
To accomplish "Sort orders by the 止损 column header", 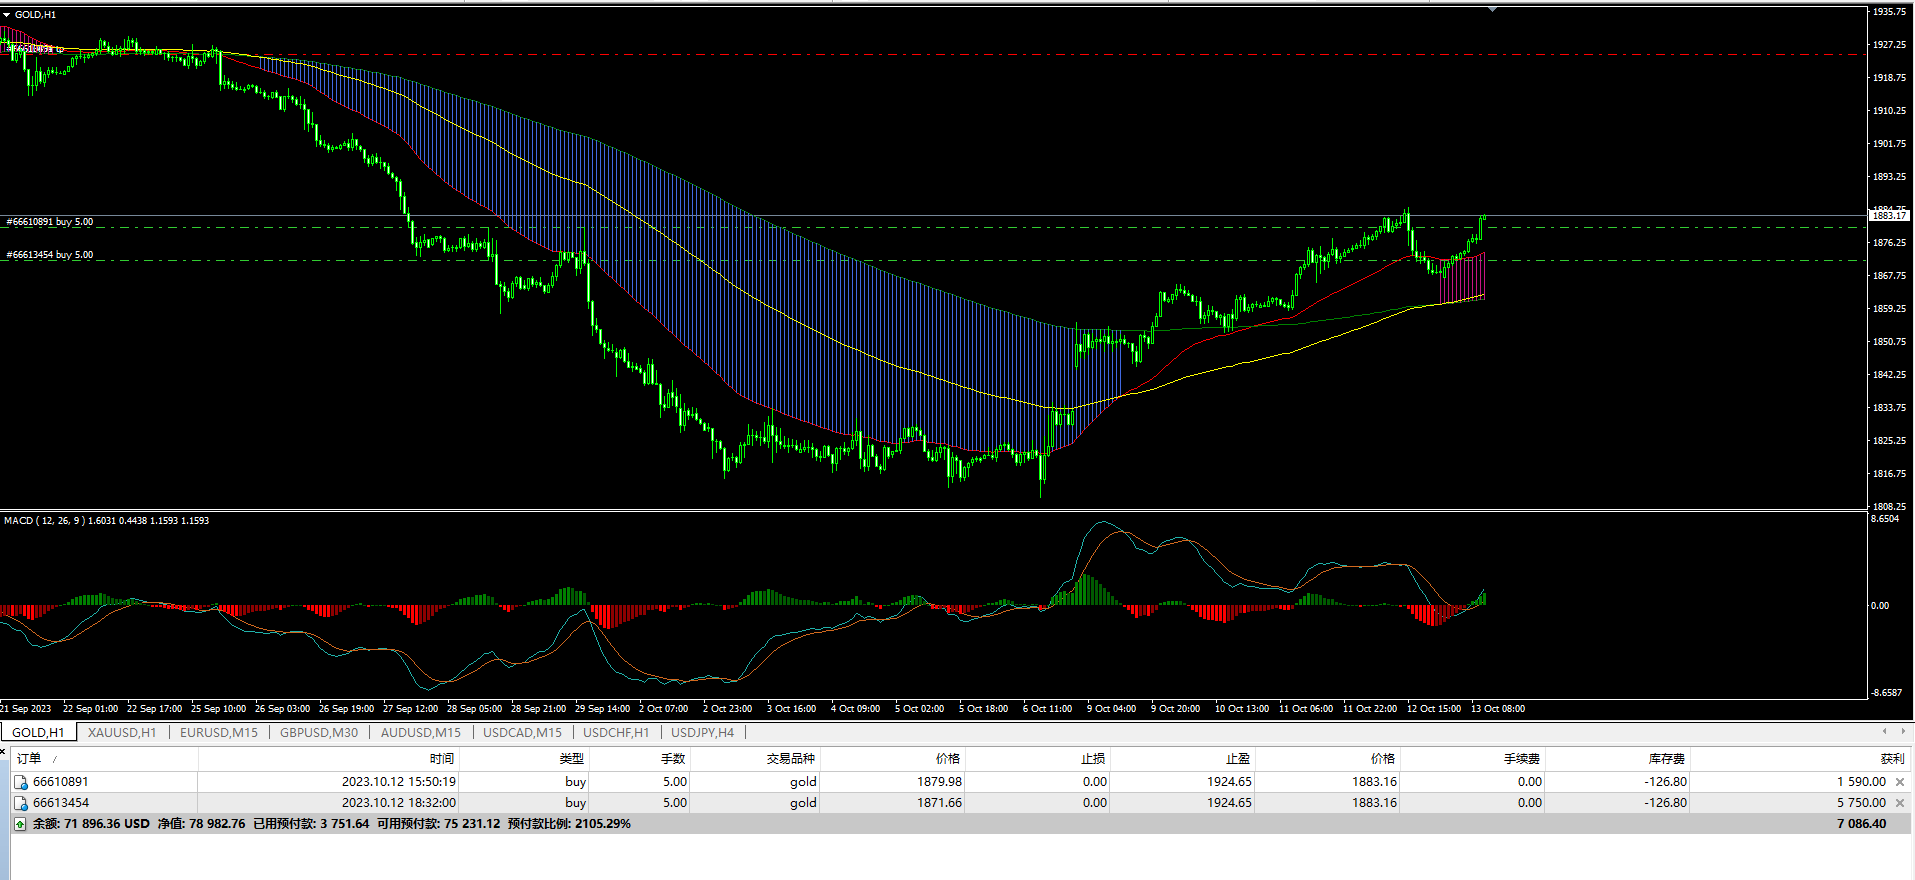I will pyautogui.click(x=1093, y=759).
